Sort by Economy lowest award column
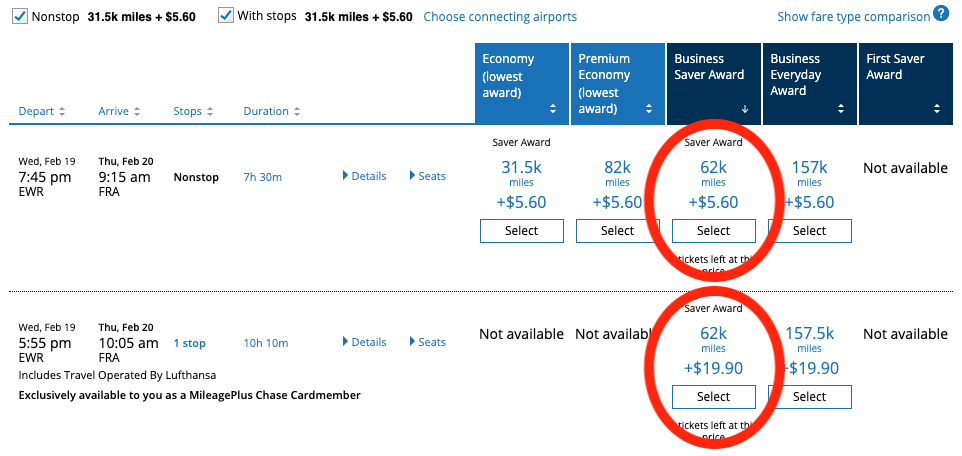Image resolution: width=962 pixels, height=456 pixels. pyautogui.click(x=521, y=84)
